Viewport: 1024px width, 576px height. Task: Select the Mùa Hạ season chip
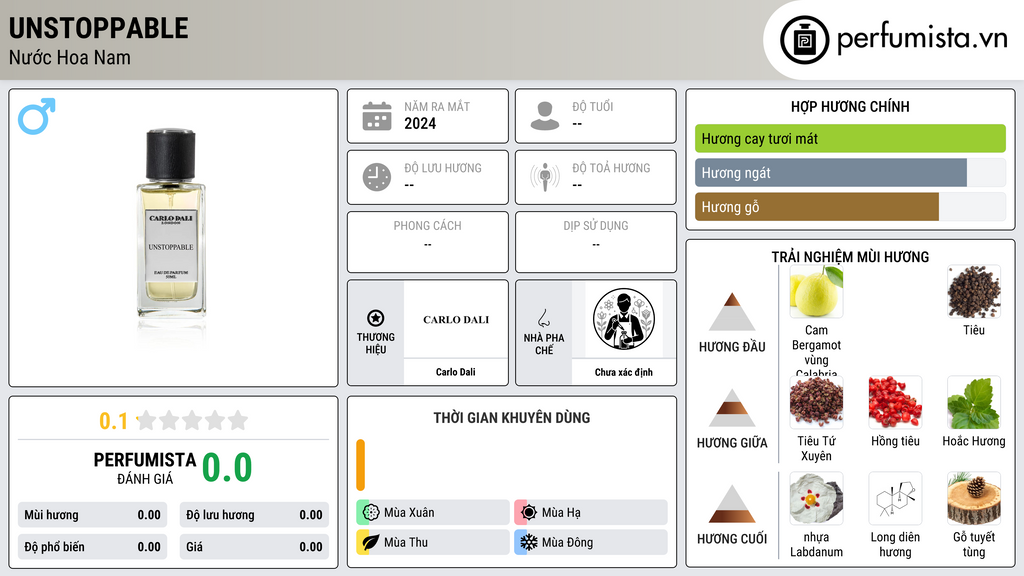coord(591,512)
